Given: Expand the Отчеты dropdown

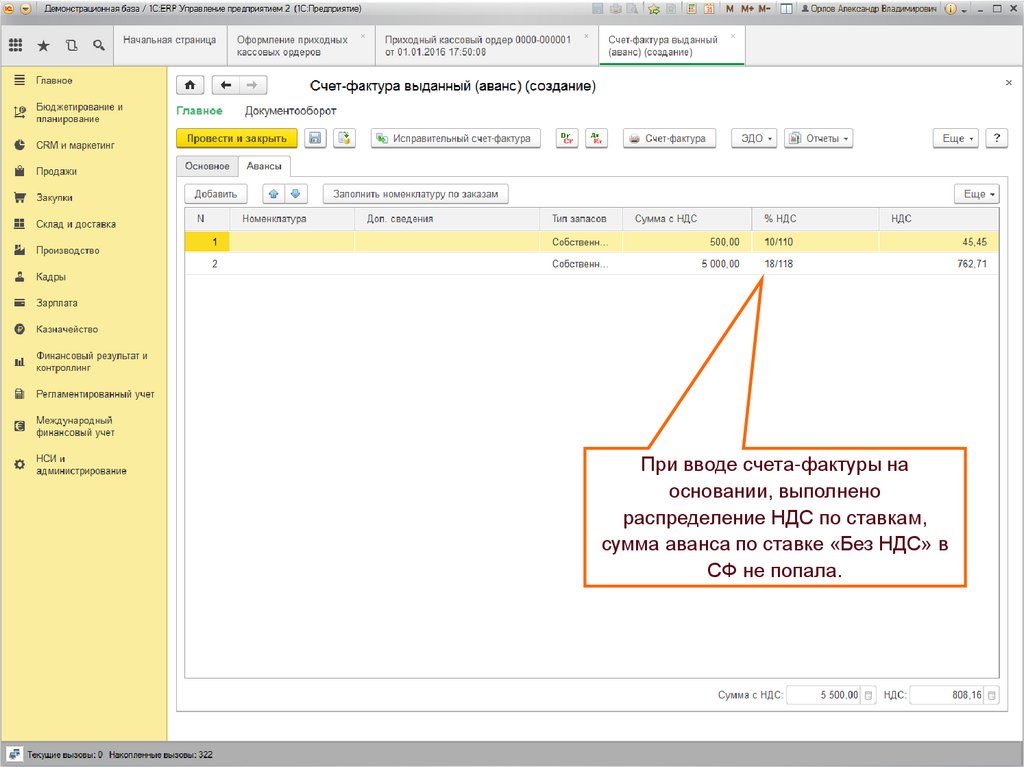Looking at the screenshot, I should click(818, 139).
